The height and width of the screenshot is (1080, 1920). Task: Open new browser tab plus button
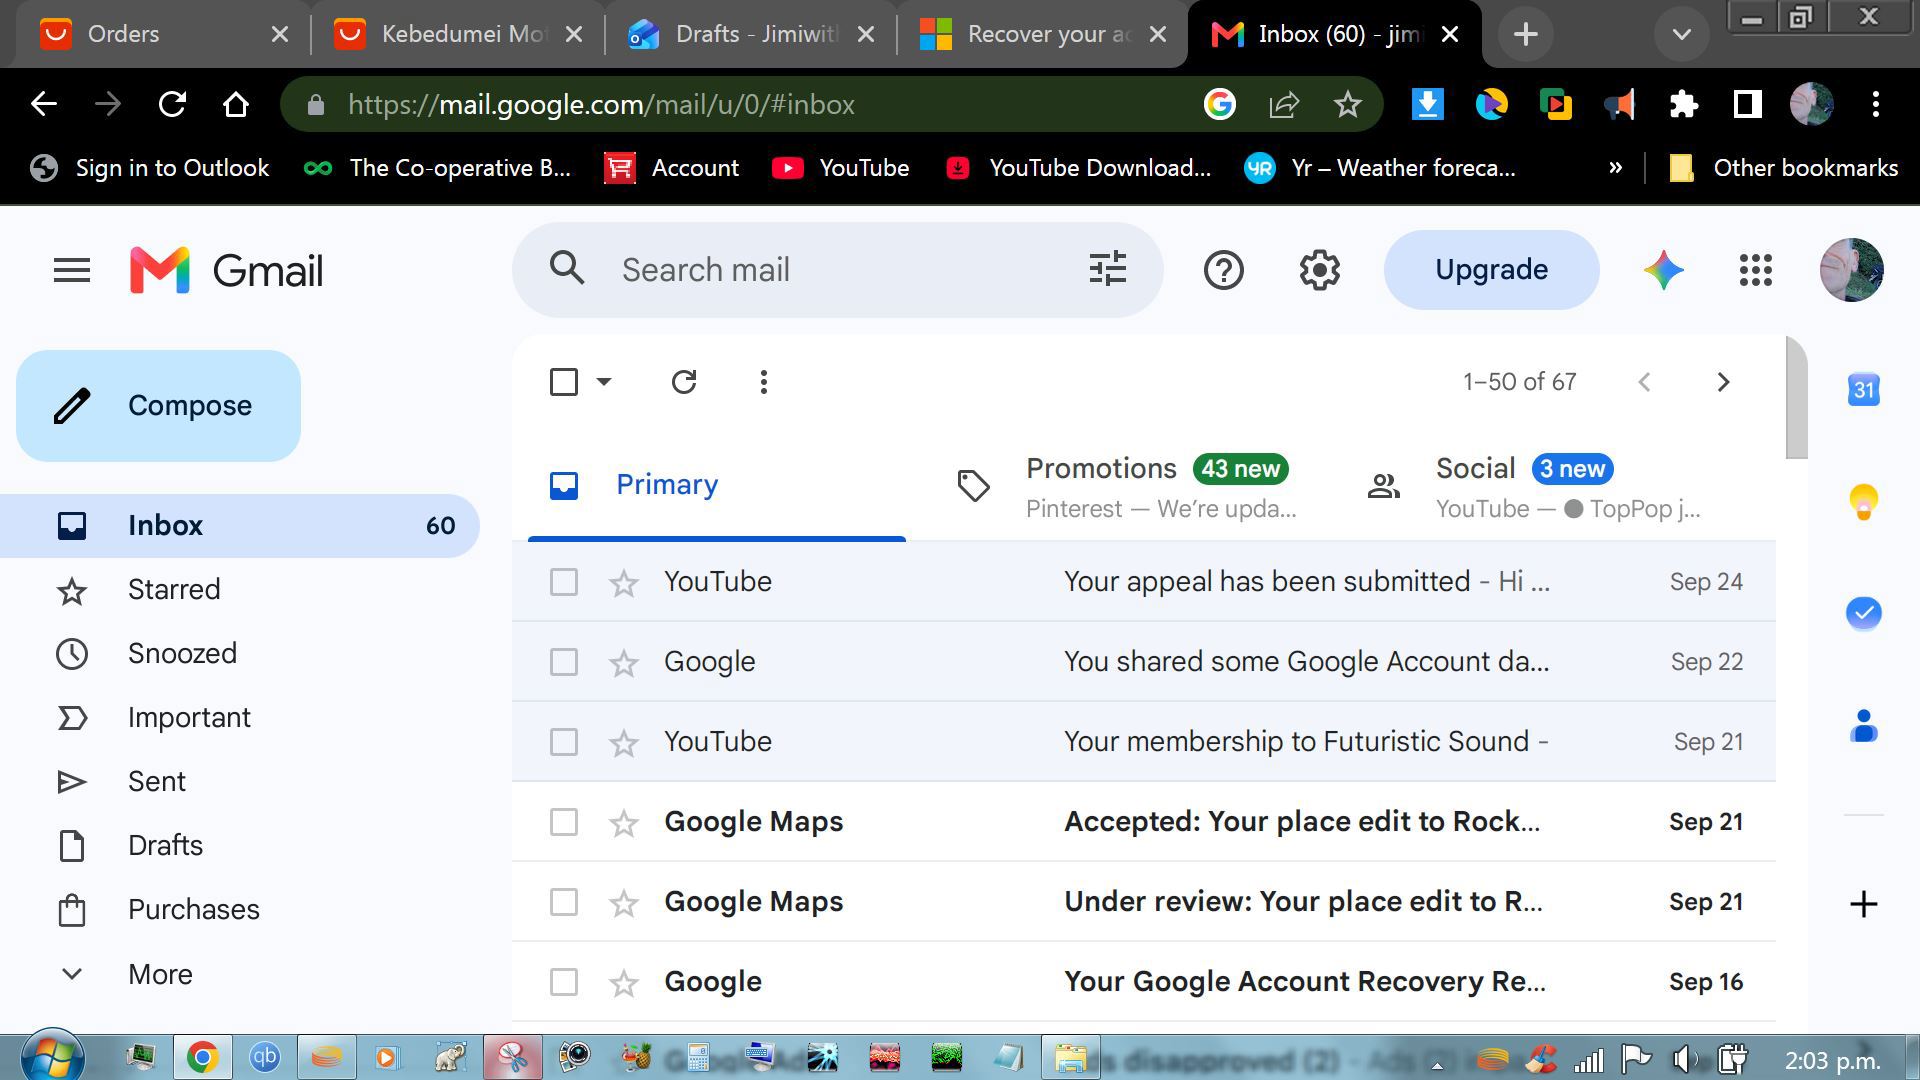(1525, 35)
